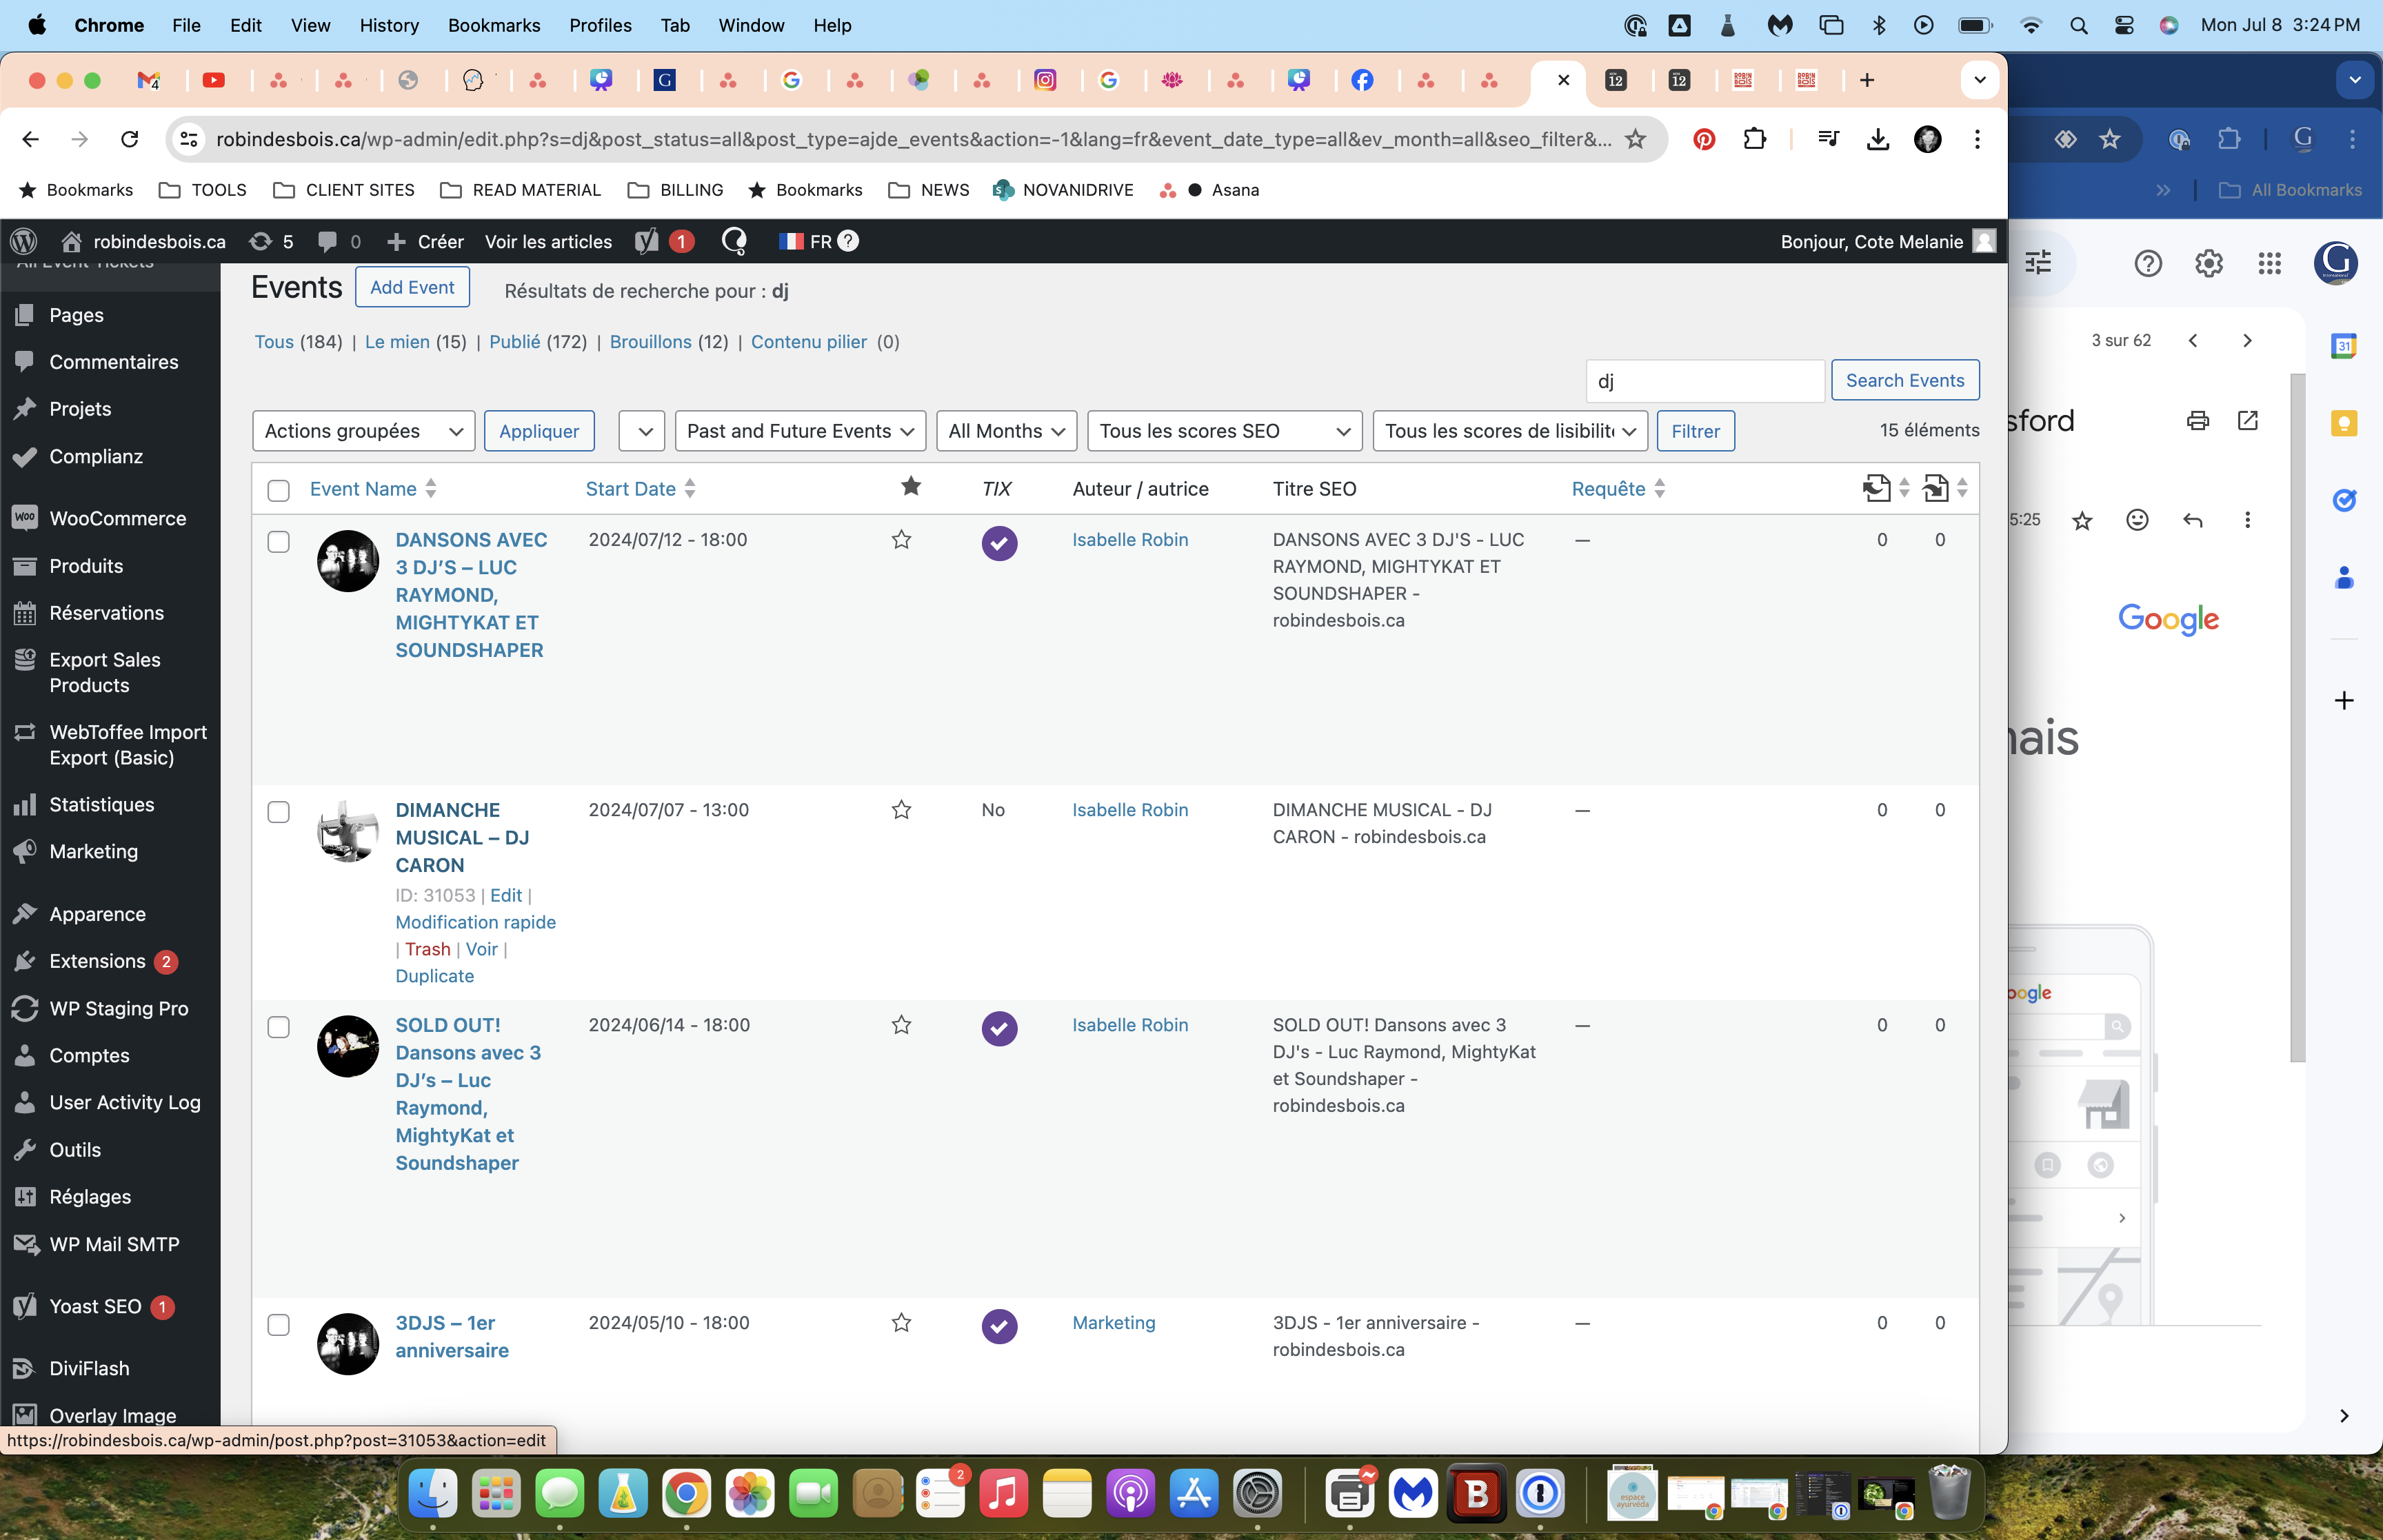Open the Chrome extensions puzzle icon
Screen dimensions: 2383x1540
pos(1754,139)
